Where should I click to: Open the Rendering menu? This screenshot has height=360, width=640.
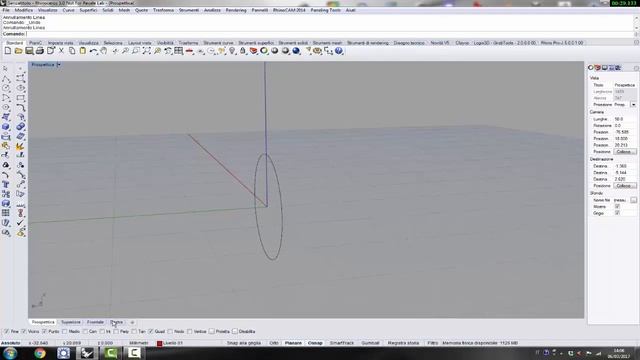point(236,10)
